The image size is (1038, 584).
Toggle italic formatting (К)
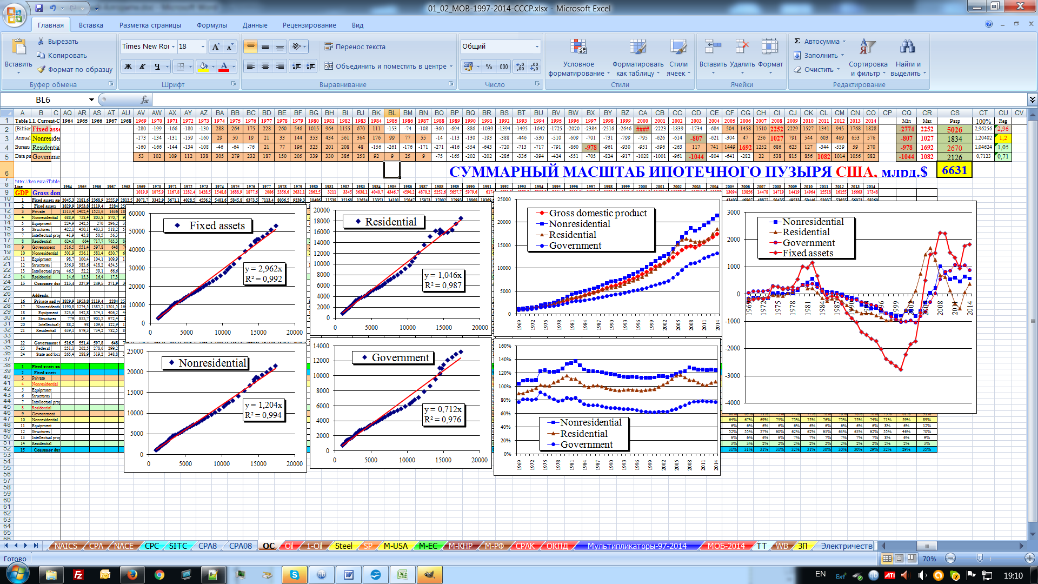[x=143, y=67]
